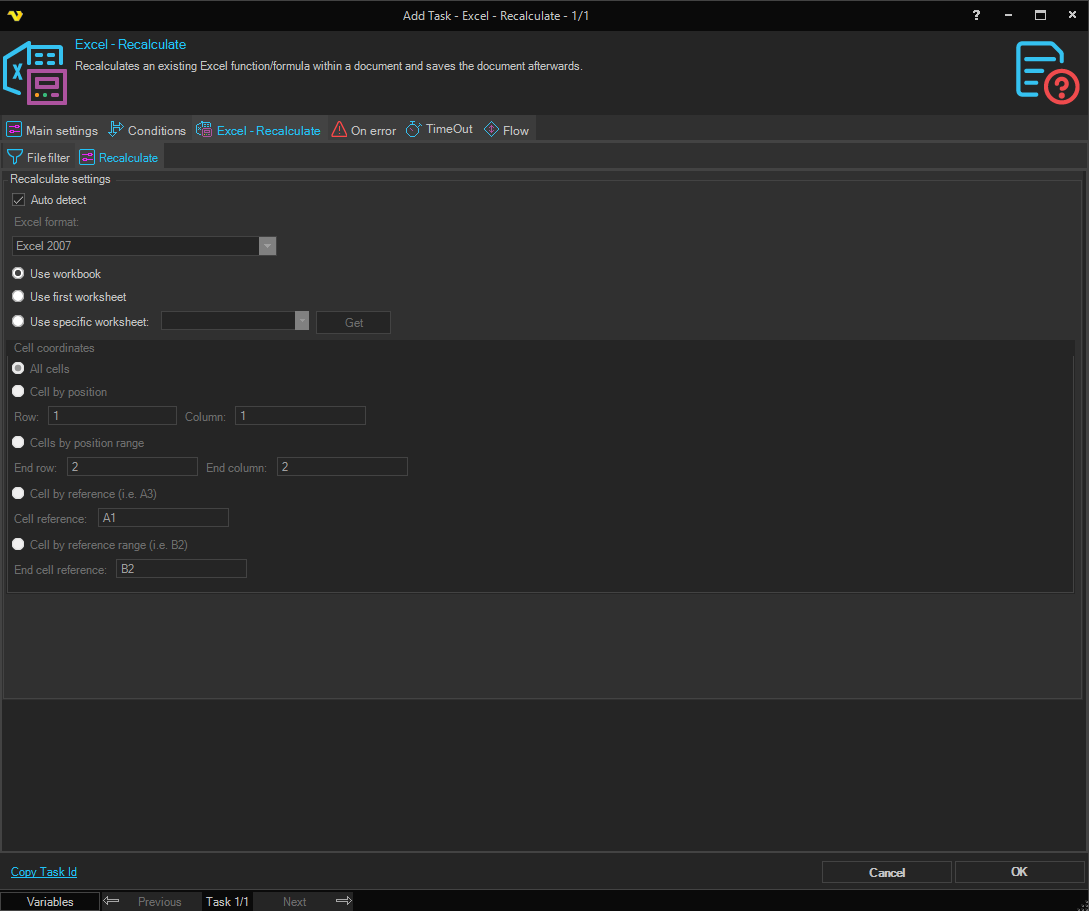
Task: Expand the specific worksheet dropdown
Action: point(301,321)
